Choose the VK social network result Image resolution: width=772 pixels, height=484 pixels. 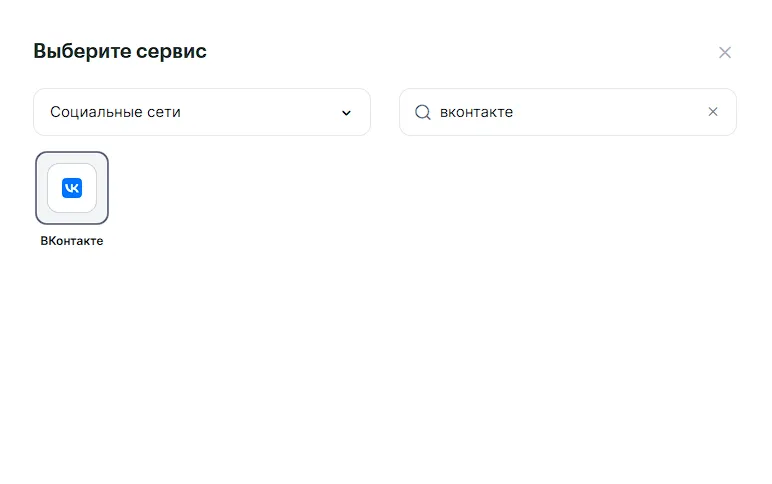[x=72, y=188]
